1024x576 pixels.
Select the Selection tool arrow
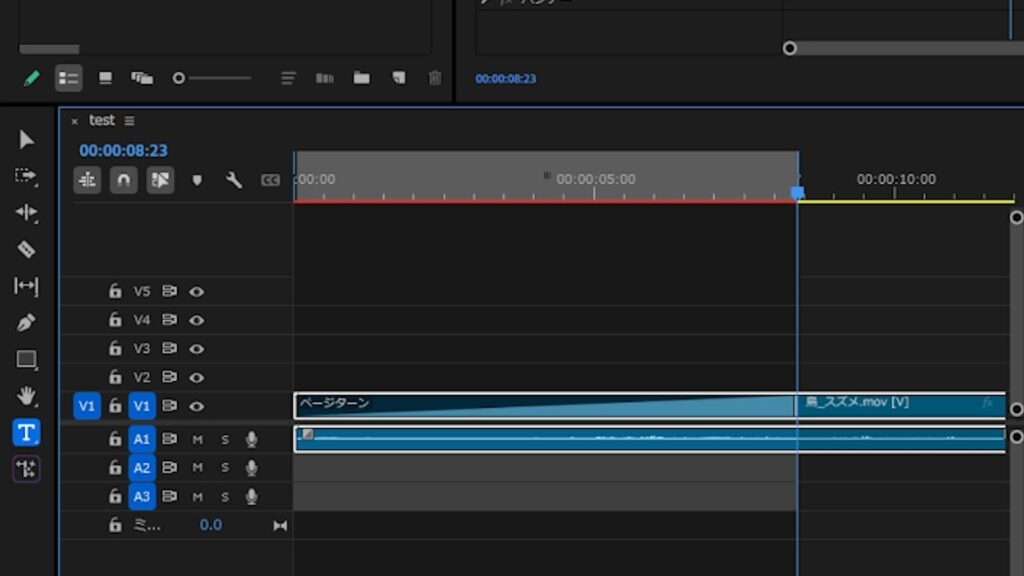tap(26, 139)
